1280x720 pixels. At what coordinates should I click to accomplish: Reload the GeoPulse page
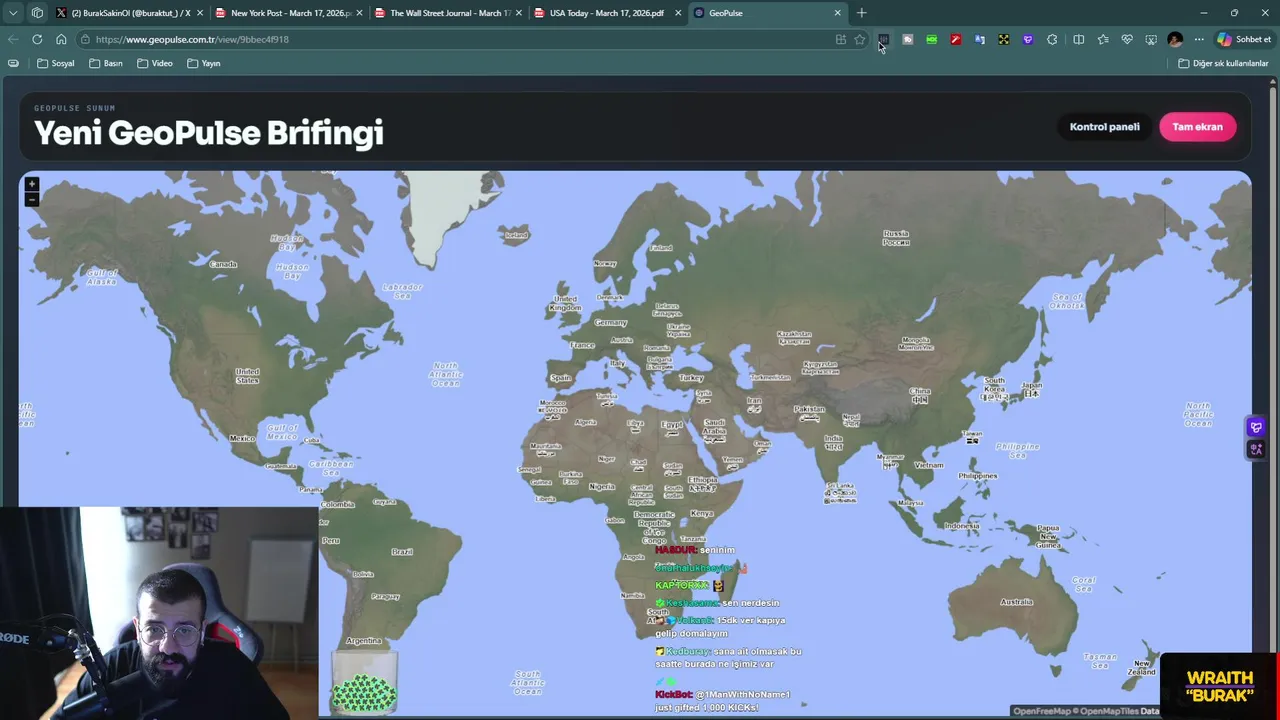[37, 39]
